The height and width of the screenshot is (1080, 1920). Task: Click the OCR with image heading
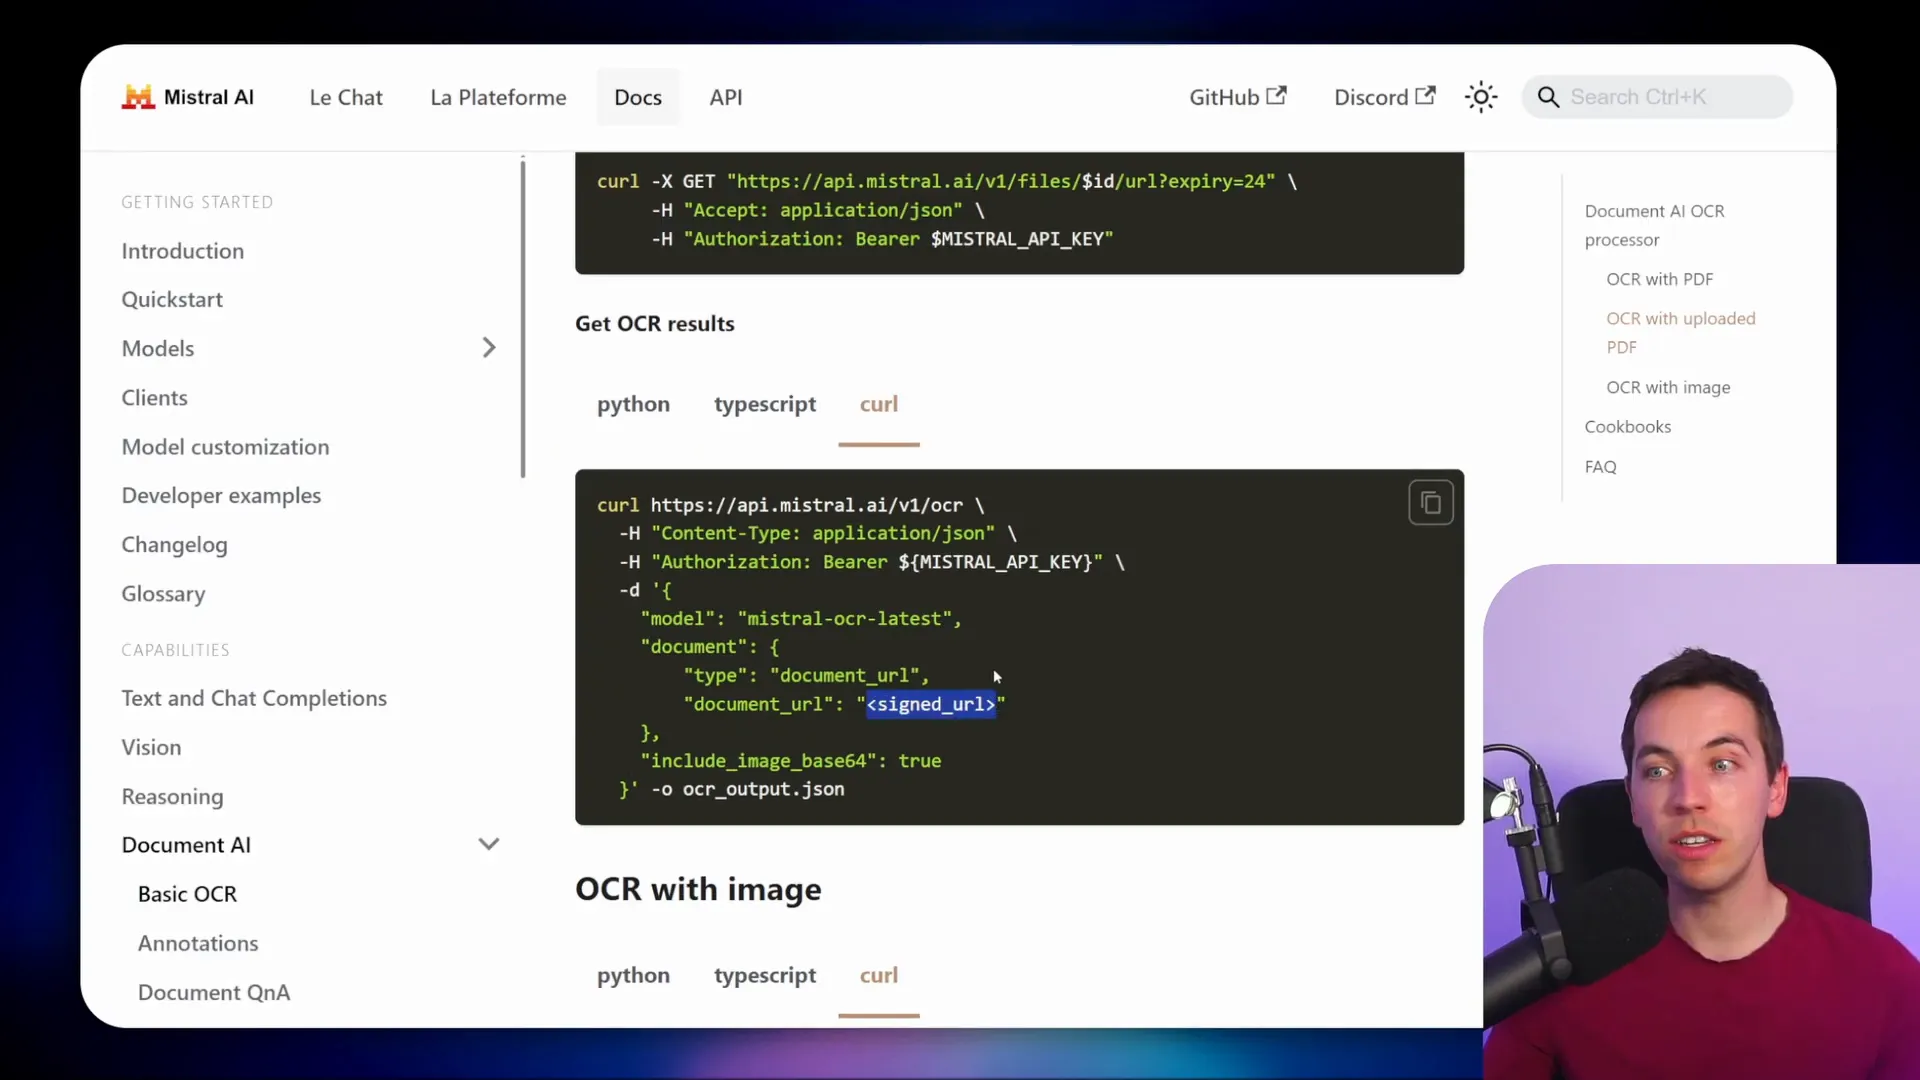coord(698,889)
